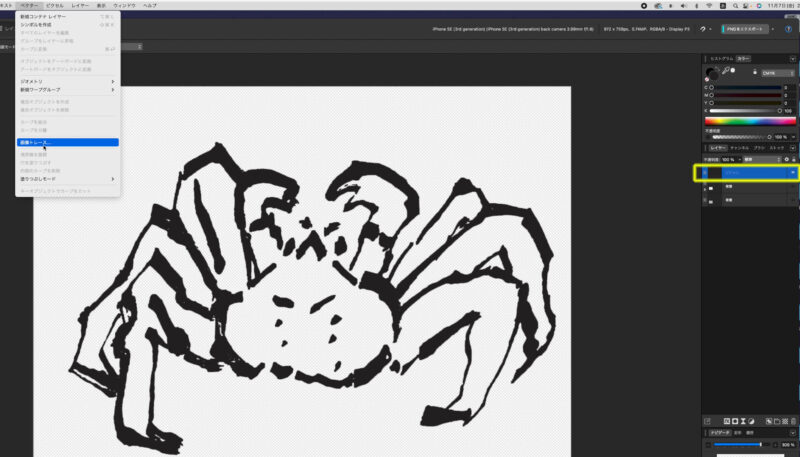
Task: Open the ピクセル menu in menu bar
Action: pos(55,6)
